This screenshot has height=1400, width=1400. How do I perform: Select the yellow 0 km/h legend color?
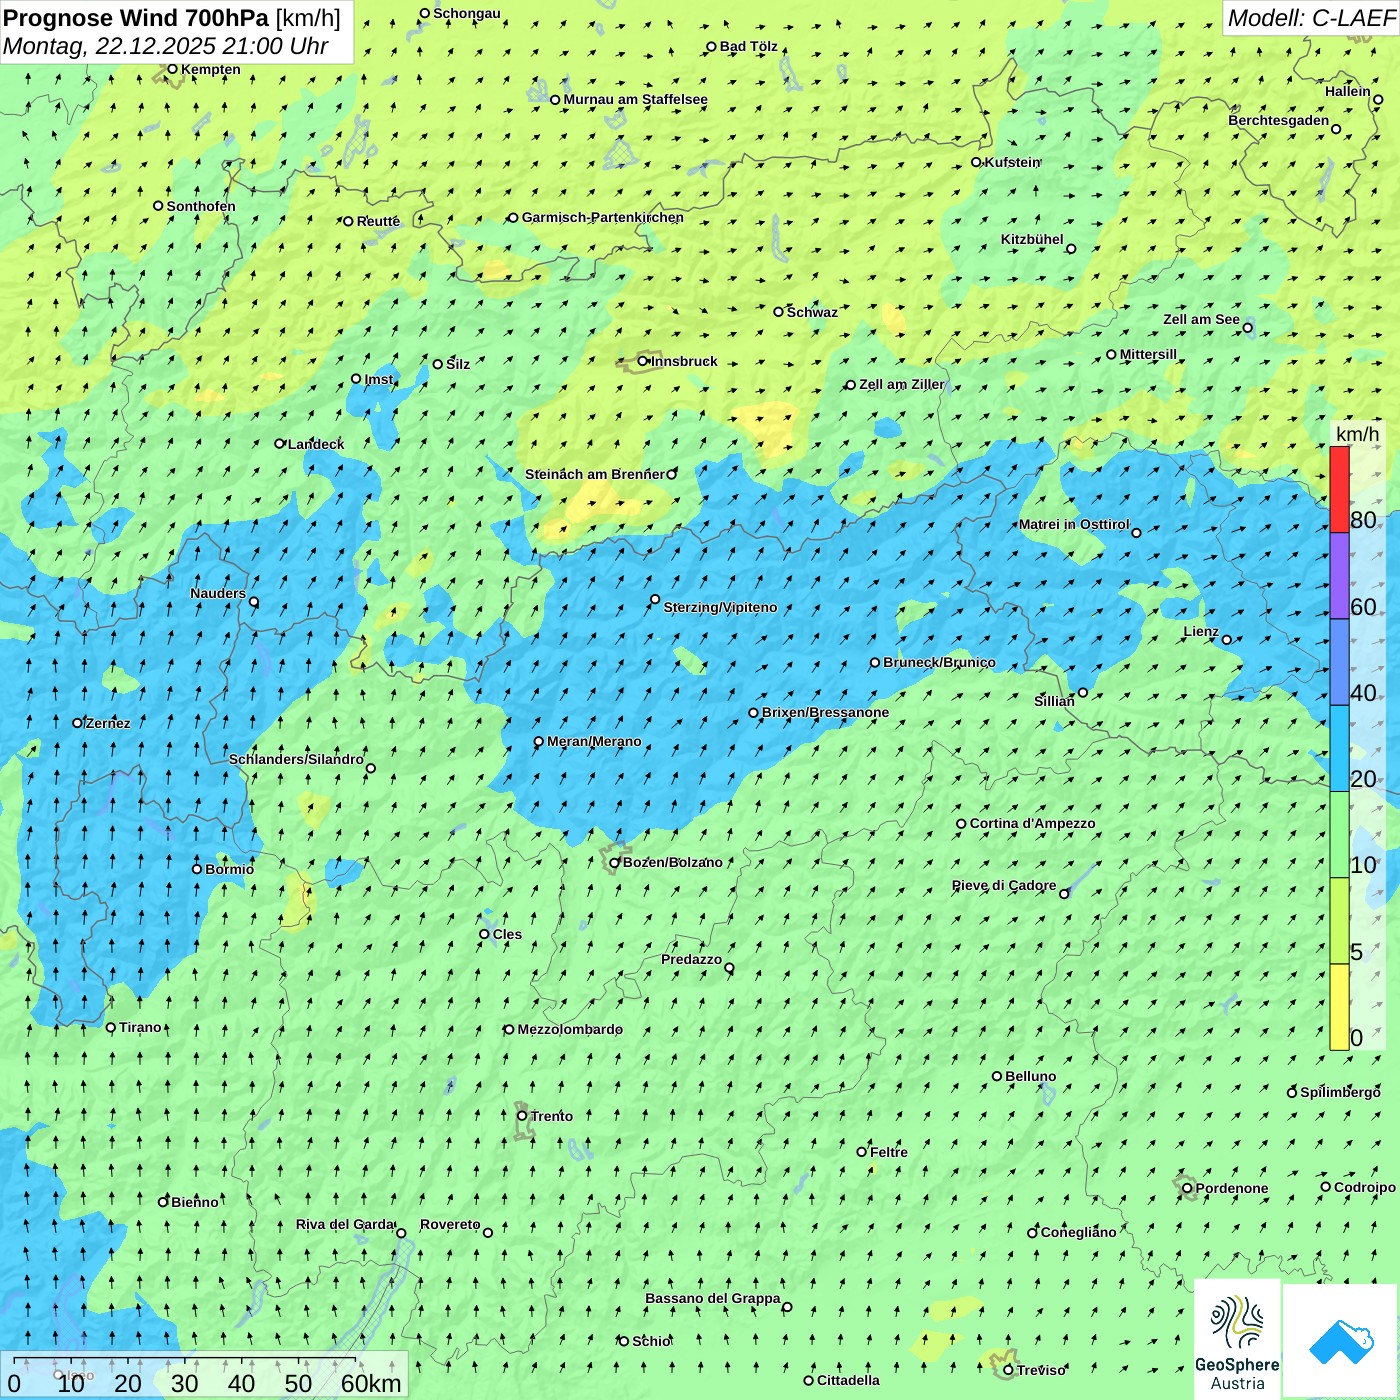tap(1339, 1007)
